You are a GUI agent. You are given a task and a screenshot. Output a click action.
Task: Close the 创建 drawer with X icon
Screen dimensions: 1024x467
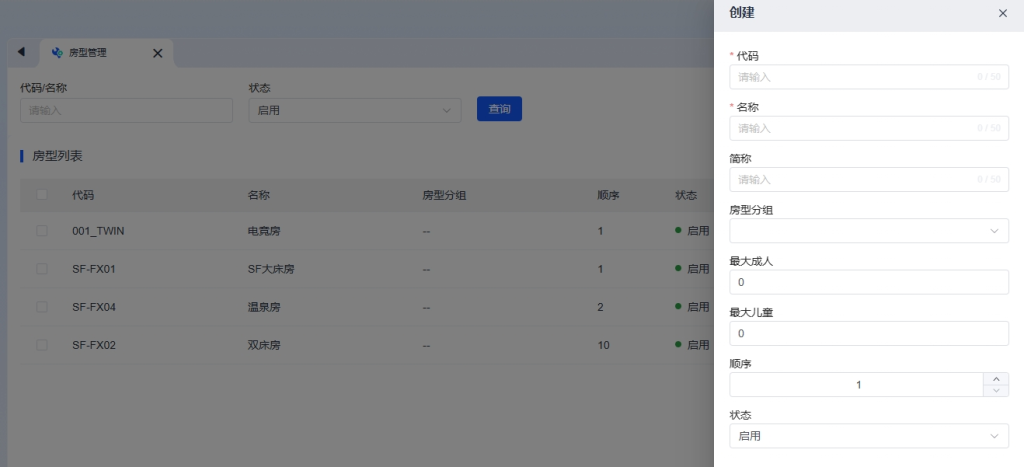(x=1003, y=13)
